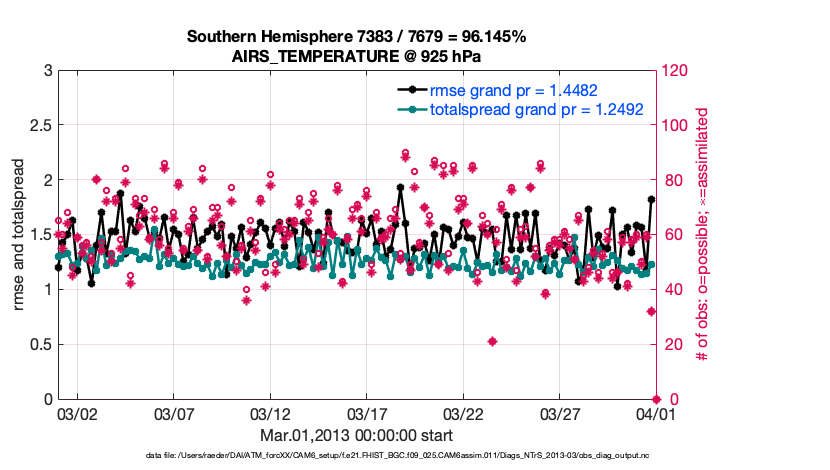
Task: Click the 04/01 date tick label
Action: (x=654, y=413)
